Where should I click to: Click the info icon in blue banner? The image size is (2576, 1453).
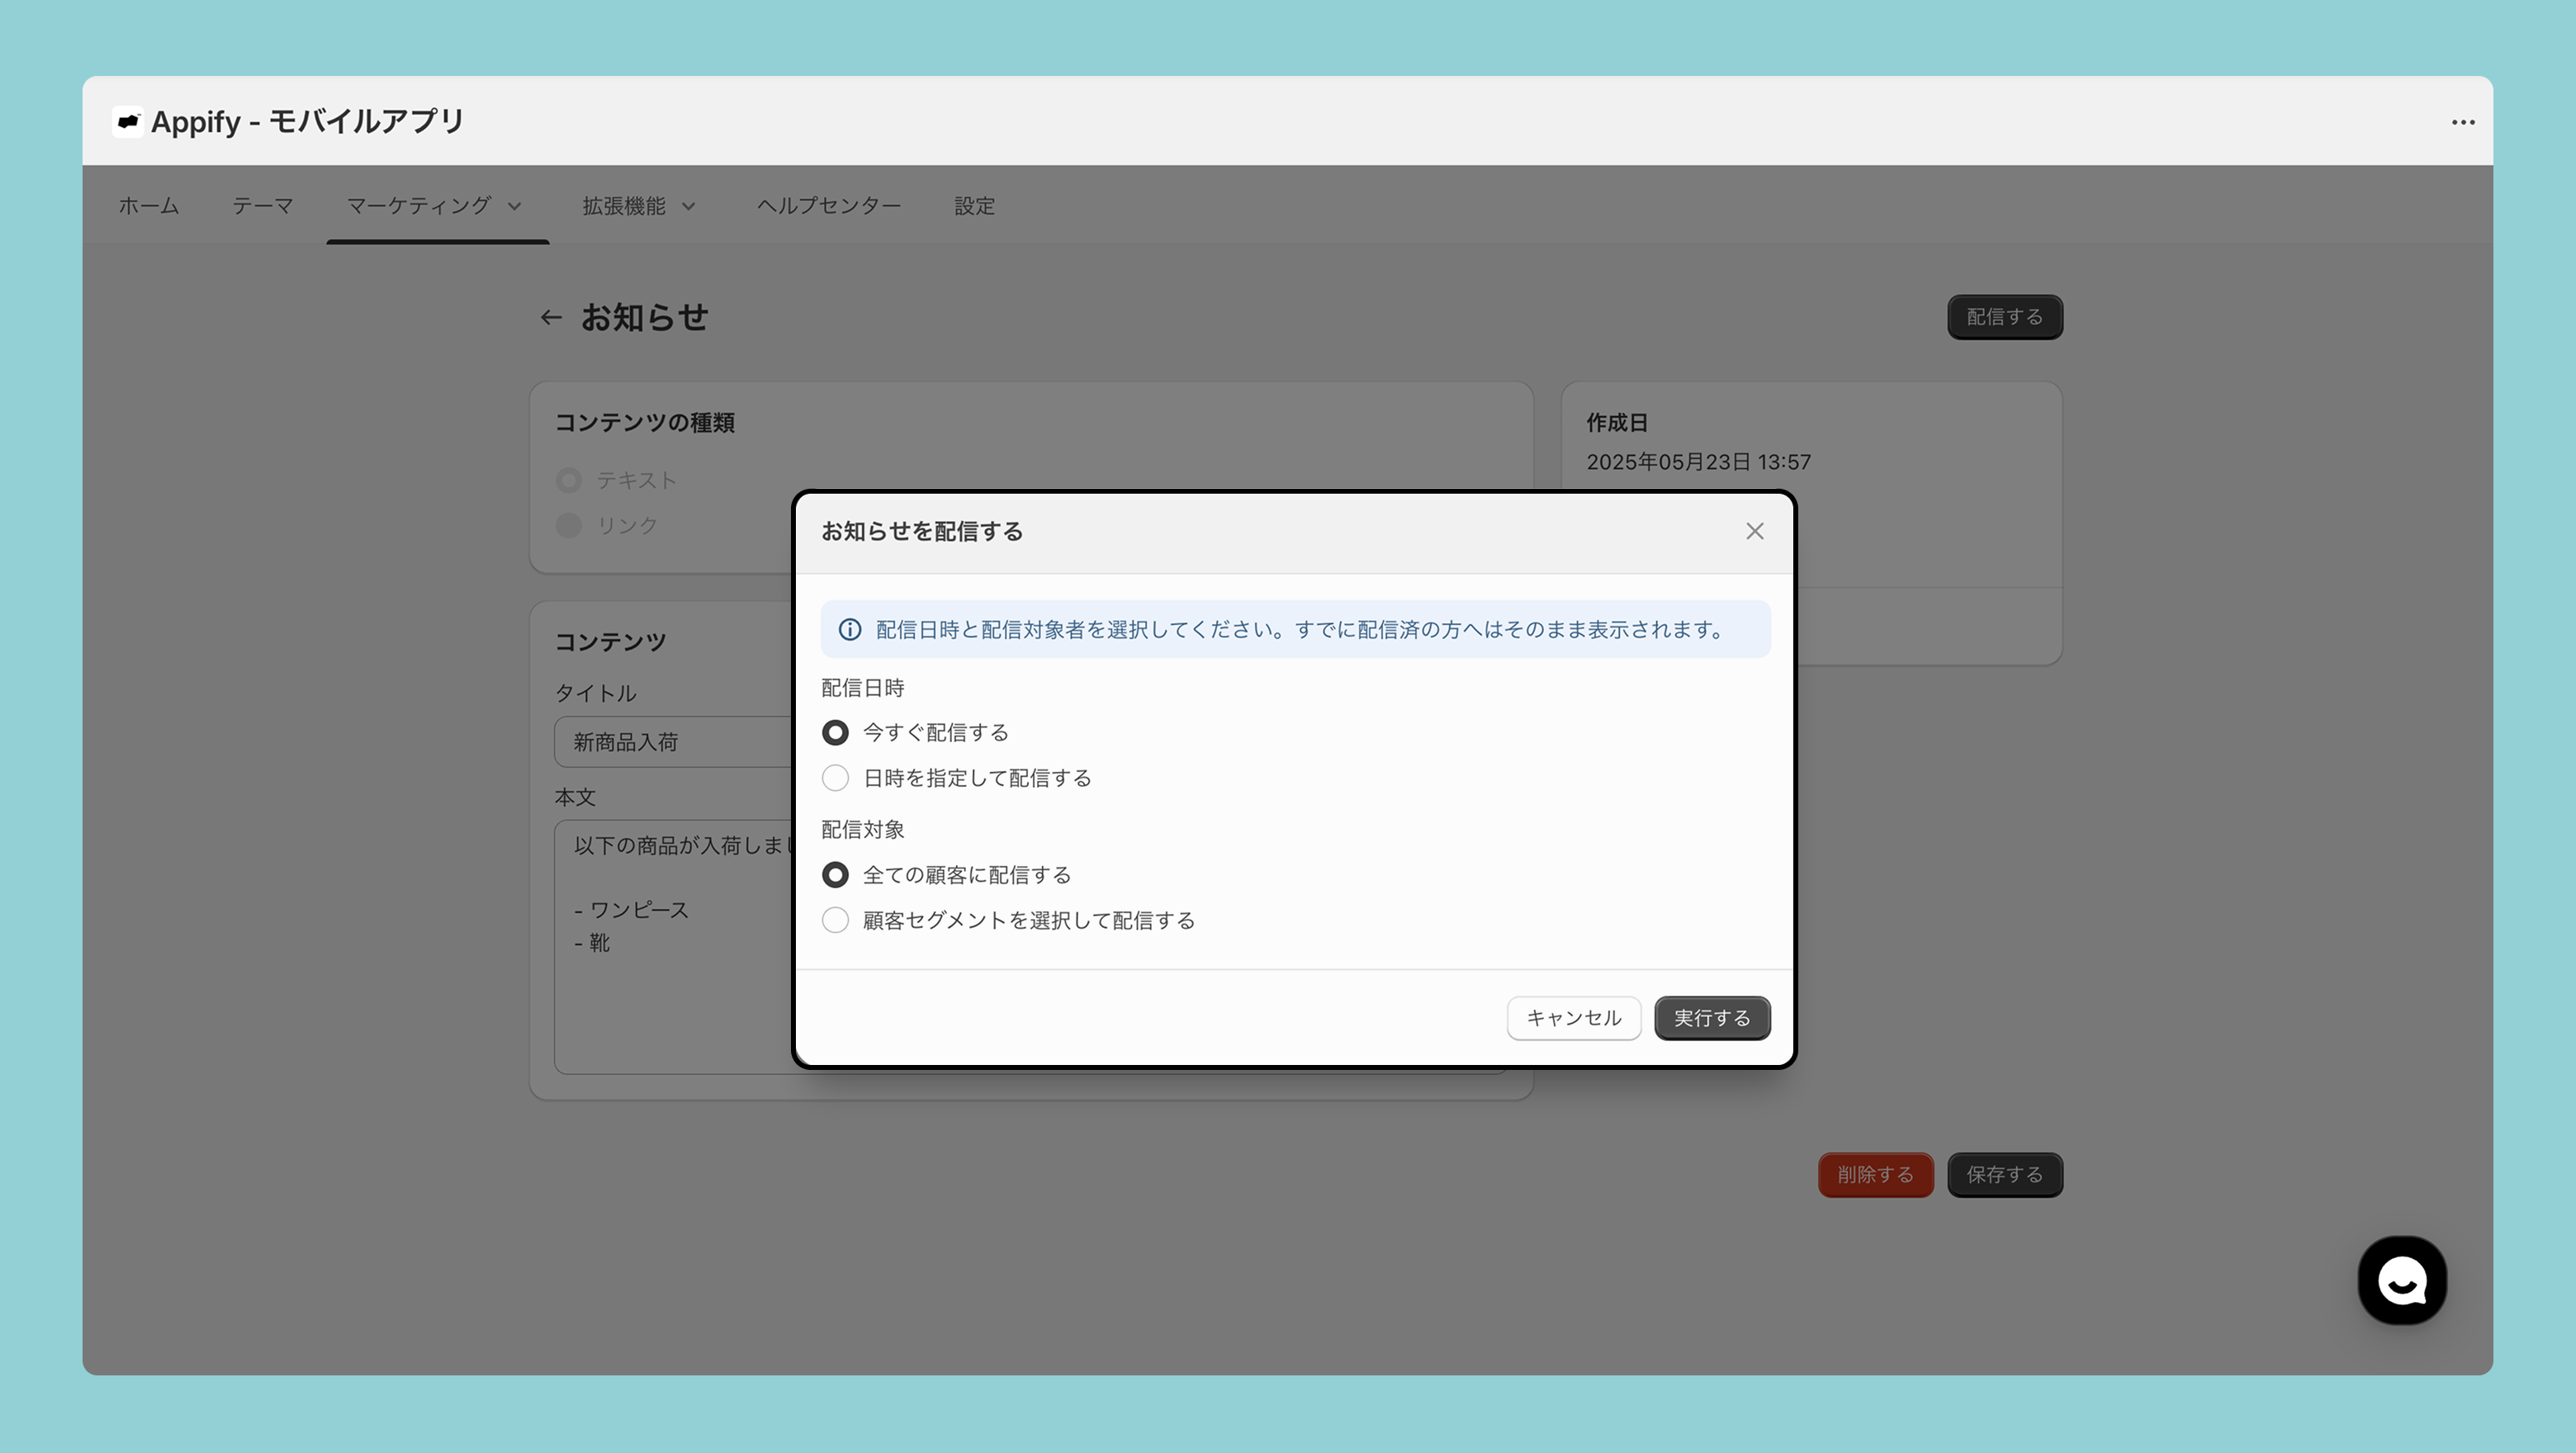849,630
